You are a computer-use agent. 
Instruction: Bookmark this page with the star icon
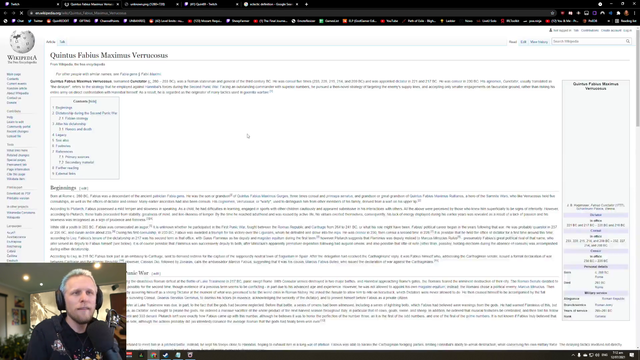[552, 13]
